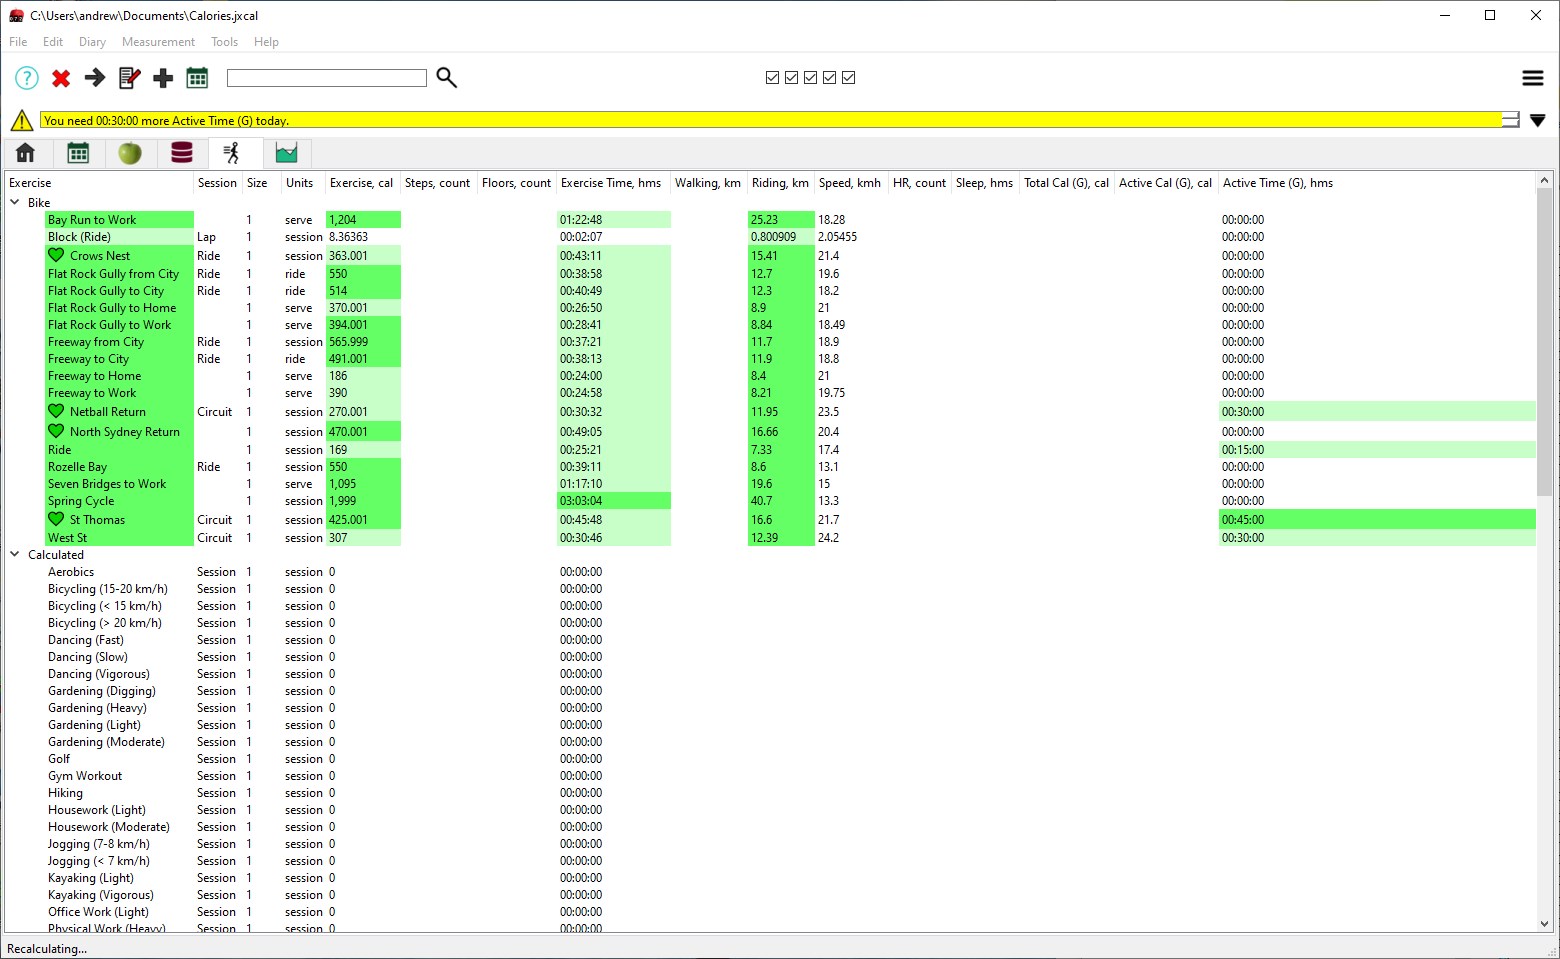The width and height of the screenshot is (1560, 959).
Task: Click the magnifying glass search icon
Action: 447,78
